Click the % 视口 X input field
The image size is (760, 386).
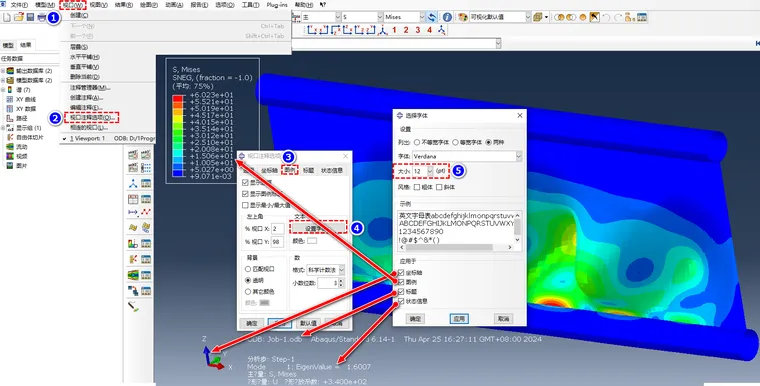pos(277,229)
